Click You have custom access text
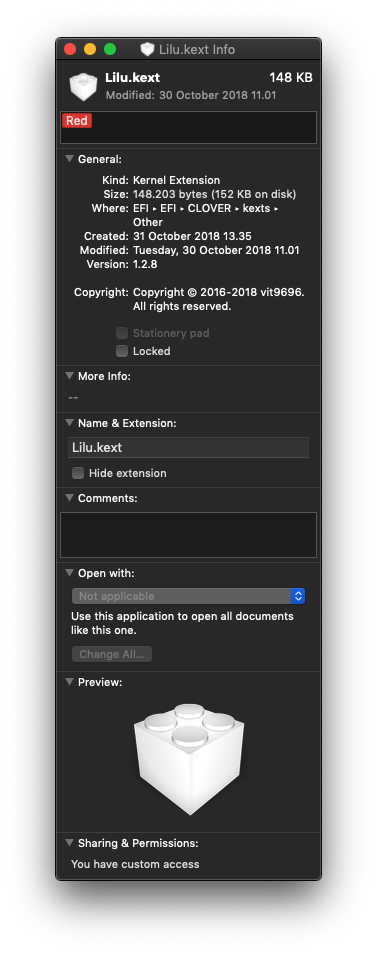377x954 pixels. coord(135,864)
